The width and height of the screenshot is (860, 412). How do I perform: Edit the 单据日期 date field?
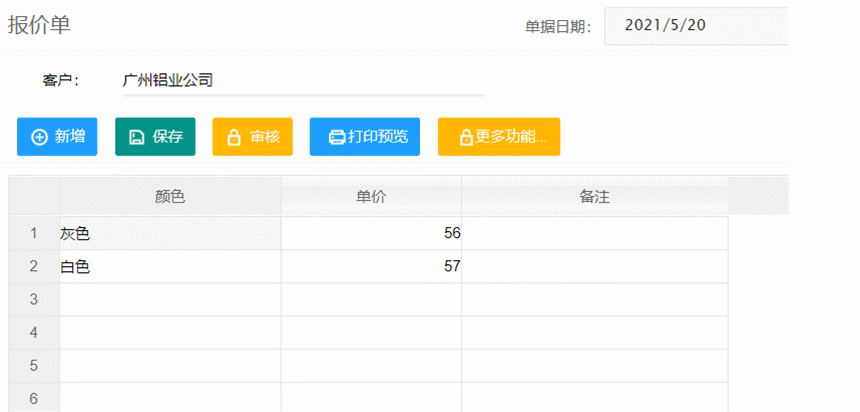coord(697,26)
